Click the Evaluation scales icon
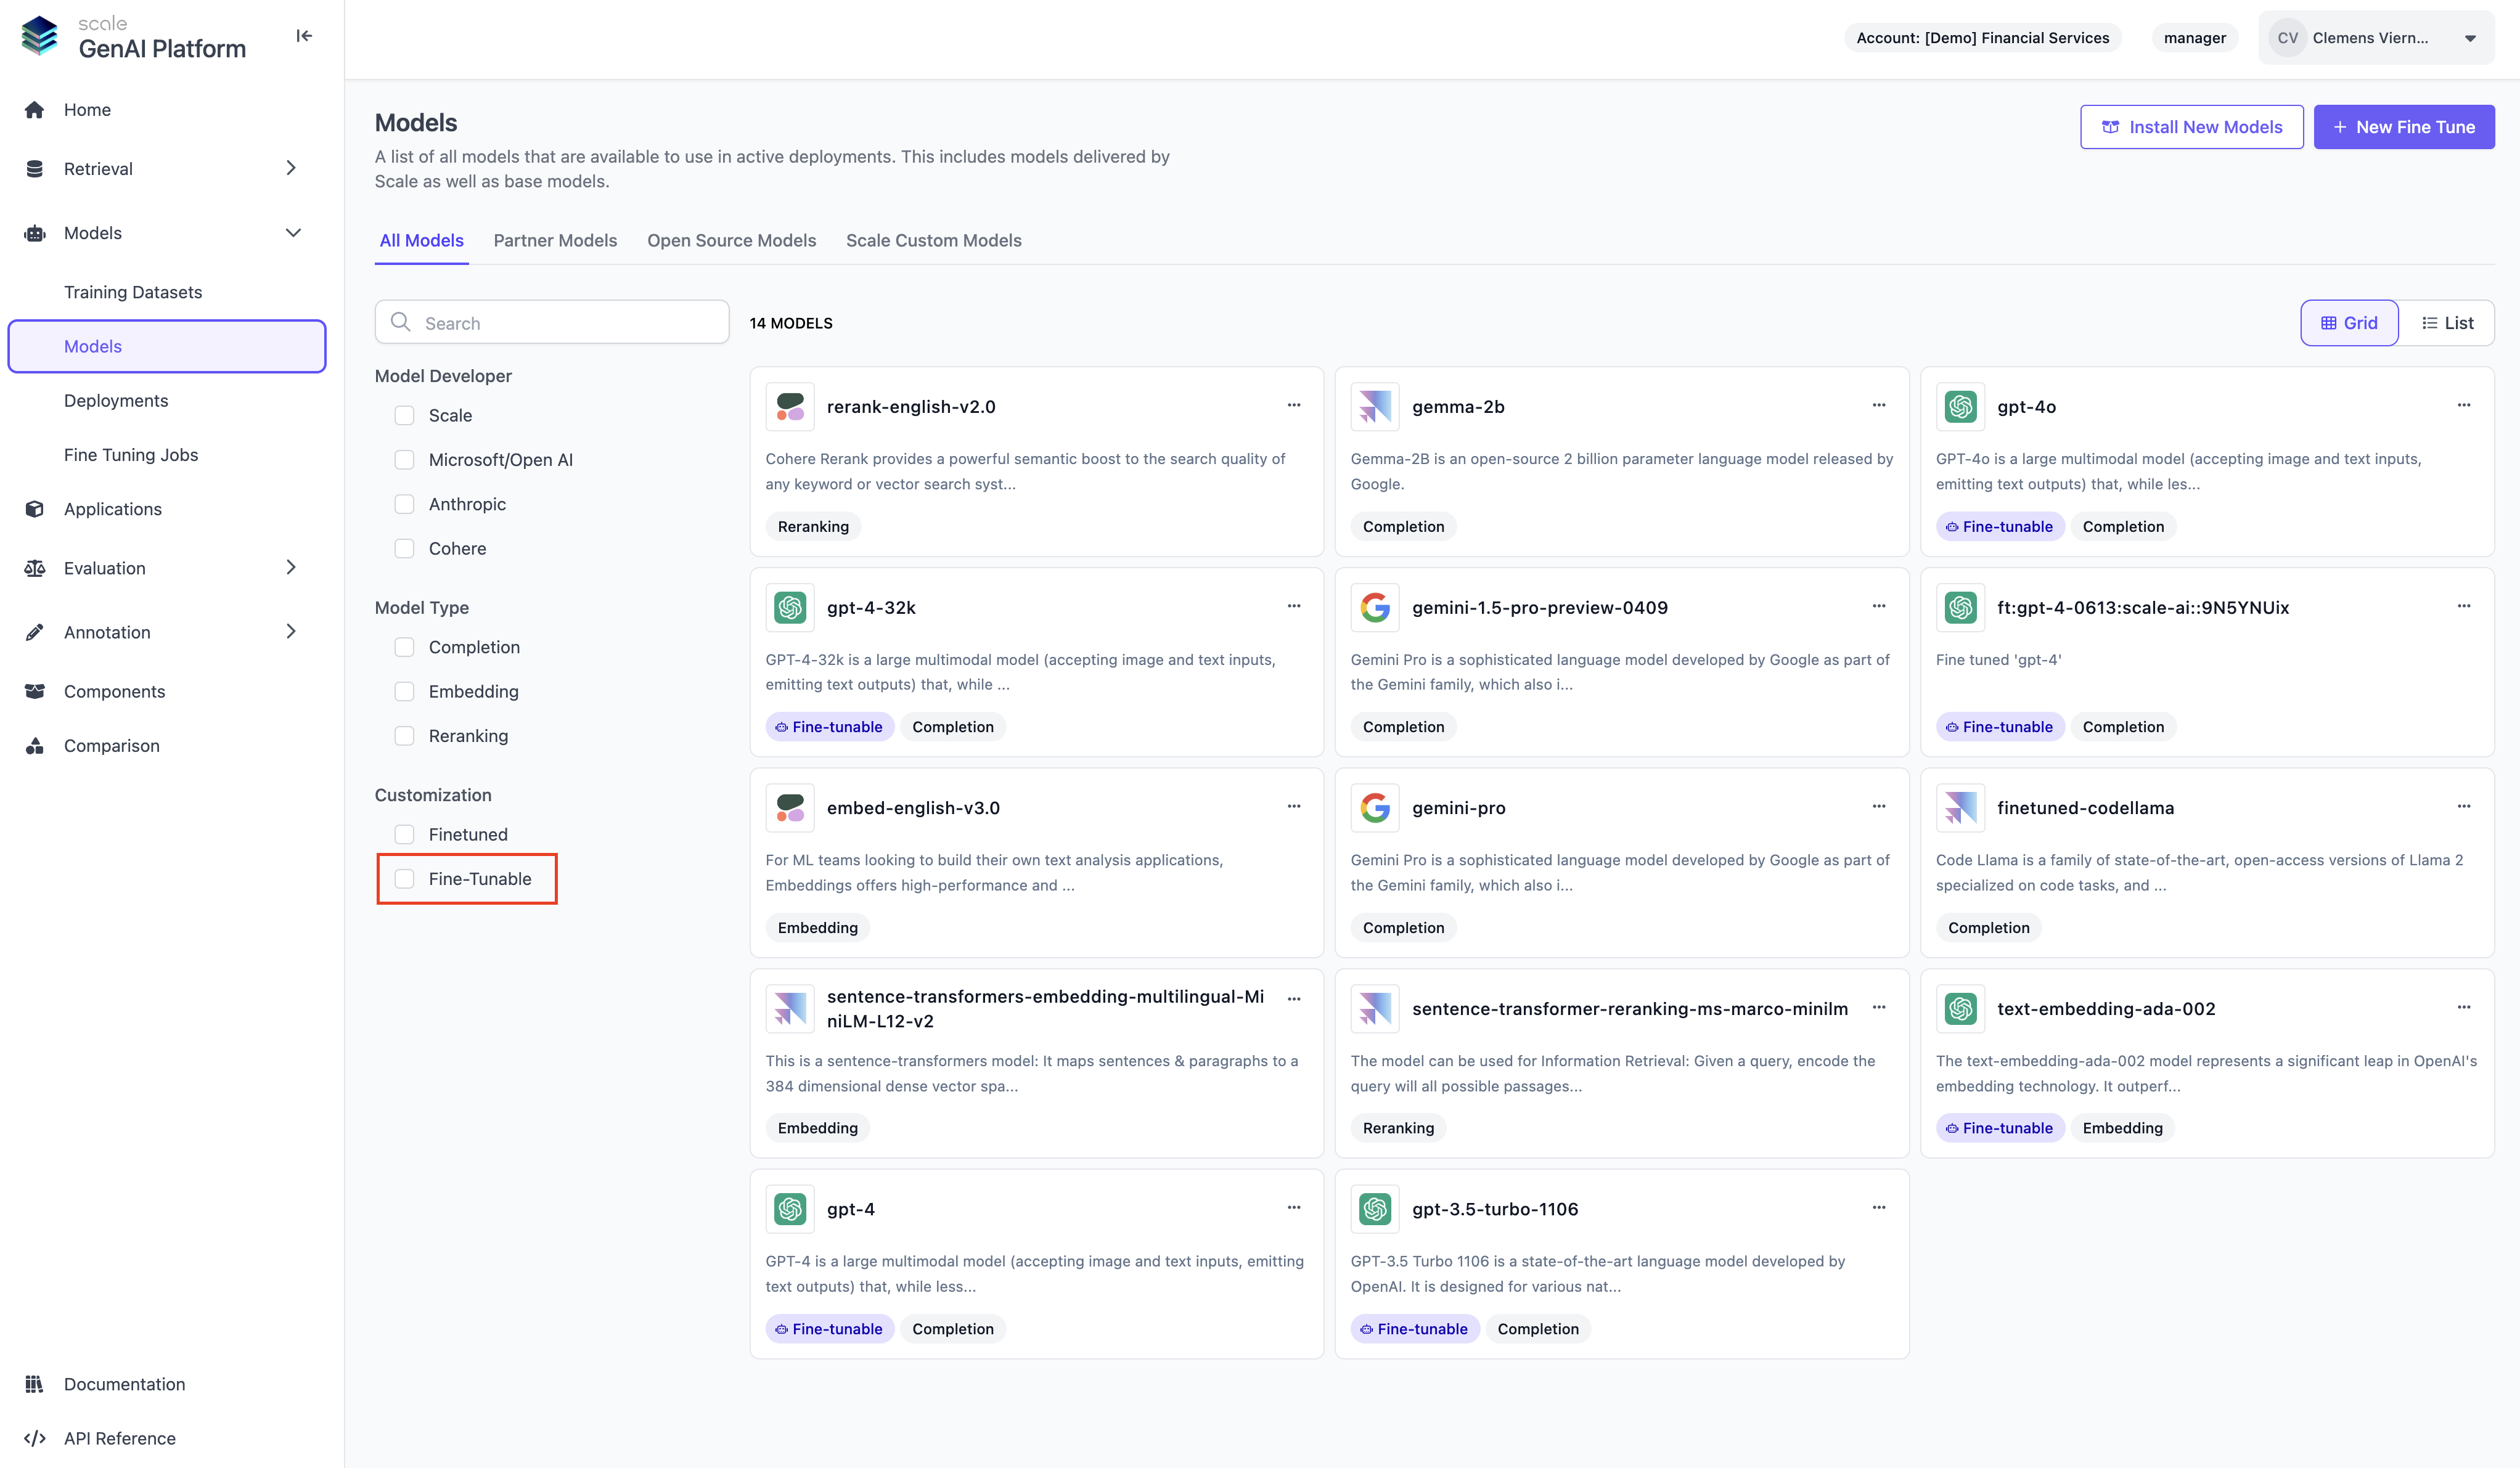Viewport: 2520px width, 1468px height. click(x=35, y=568)
